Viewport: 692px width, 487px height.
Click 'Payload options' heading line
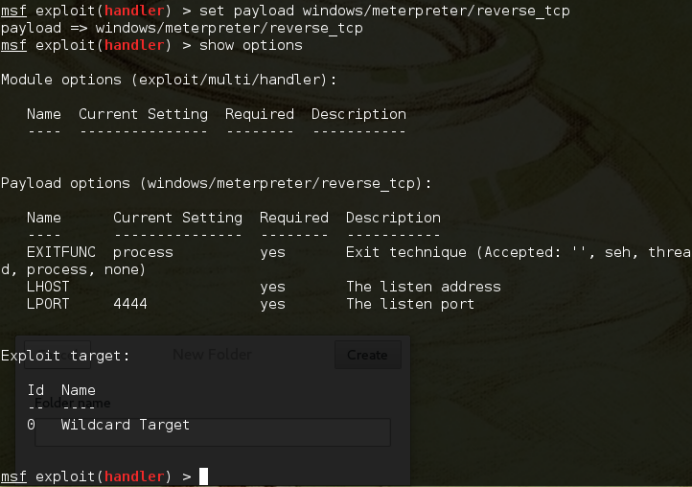[216, 183]
